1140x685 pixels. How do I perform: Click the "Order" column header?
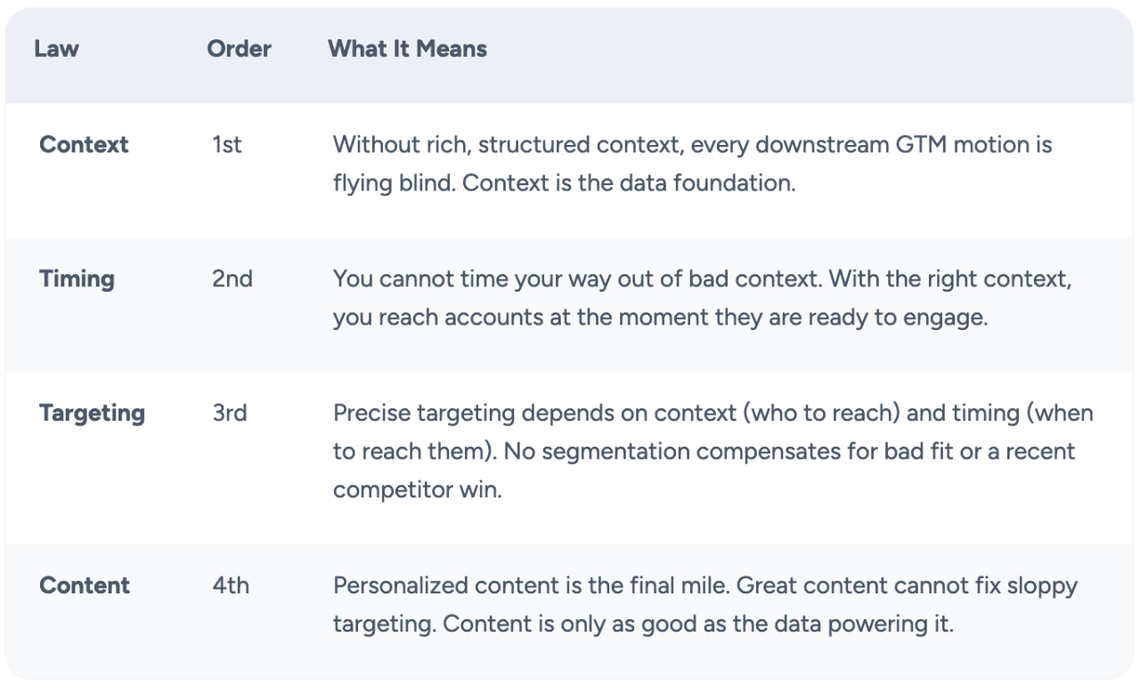[239, 49]
